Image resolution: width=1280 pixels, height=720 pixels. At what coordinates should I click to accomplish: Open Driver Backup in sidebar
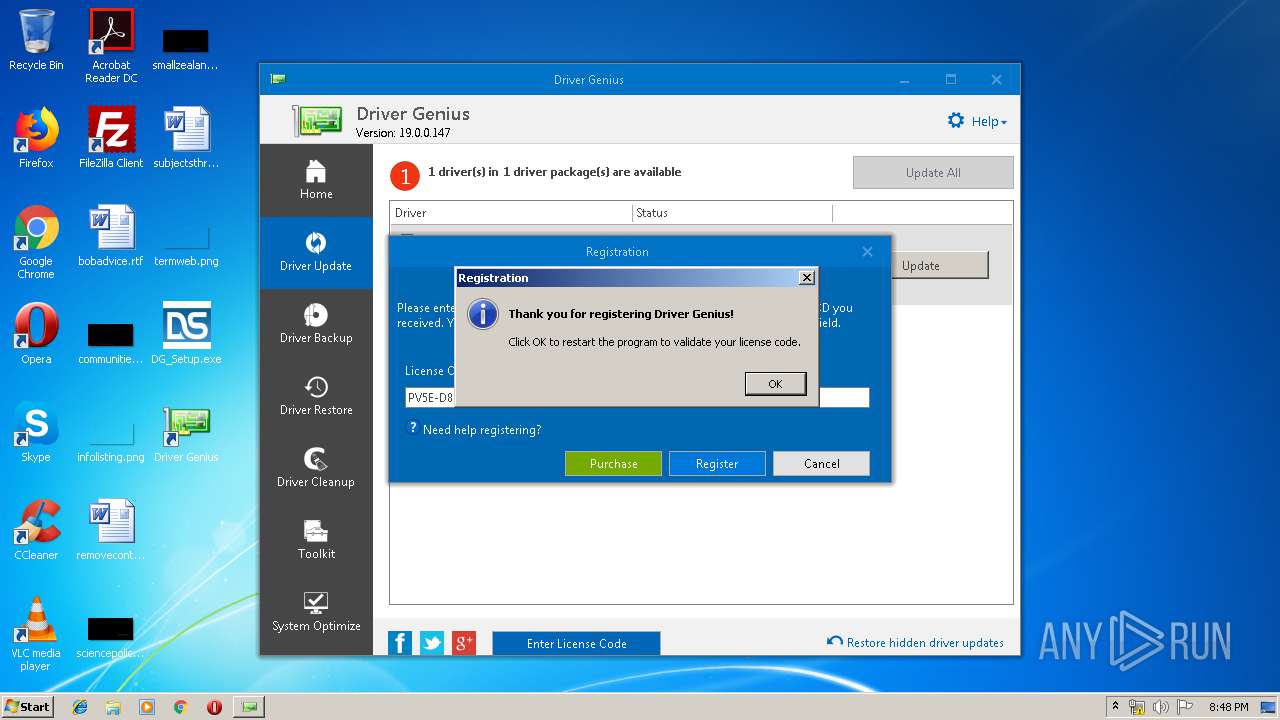tap(316, 325)
